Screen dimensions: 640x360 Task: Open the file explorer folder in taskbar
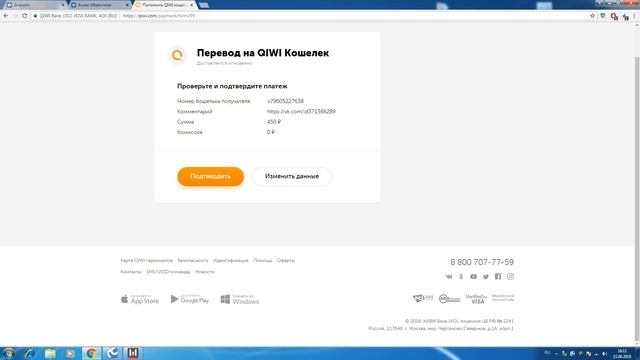pyautogui.click(x=50, y=353)
